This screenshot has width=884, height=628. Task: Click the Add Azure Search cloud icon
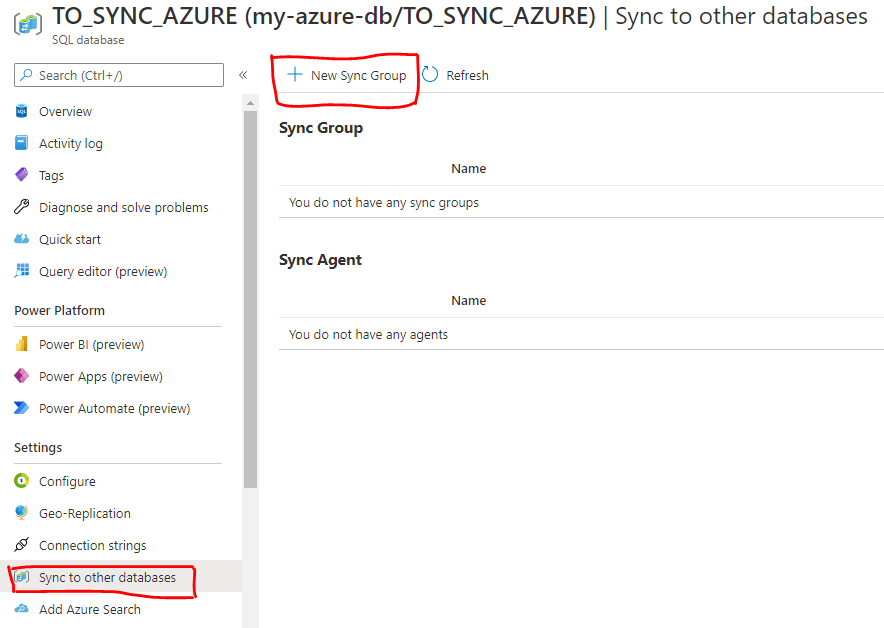point(21,609)
